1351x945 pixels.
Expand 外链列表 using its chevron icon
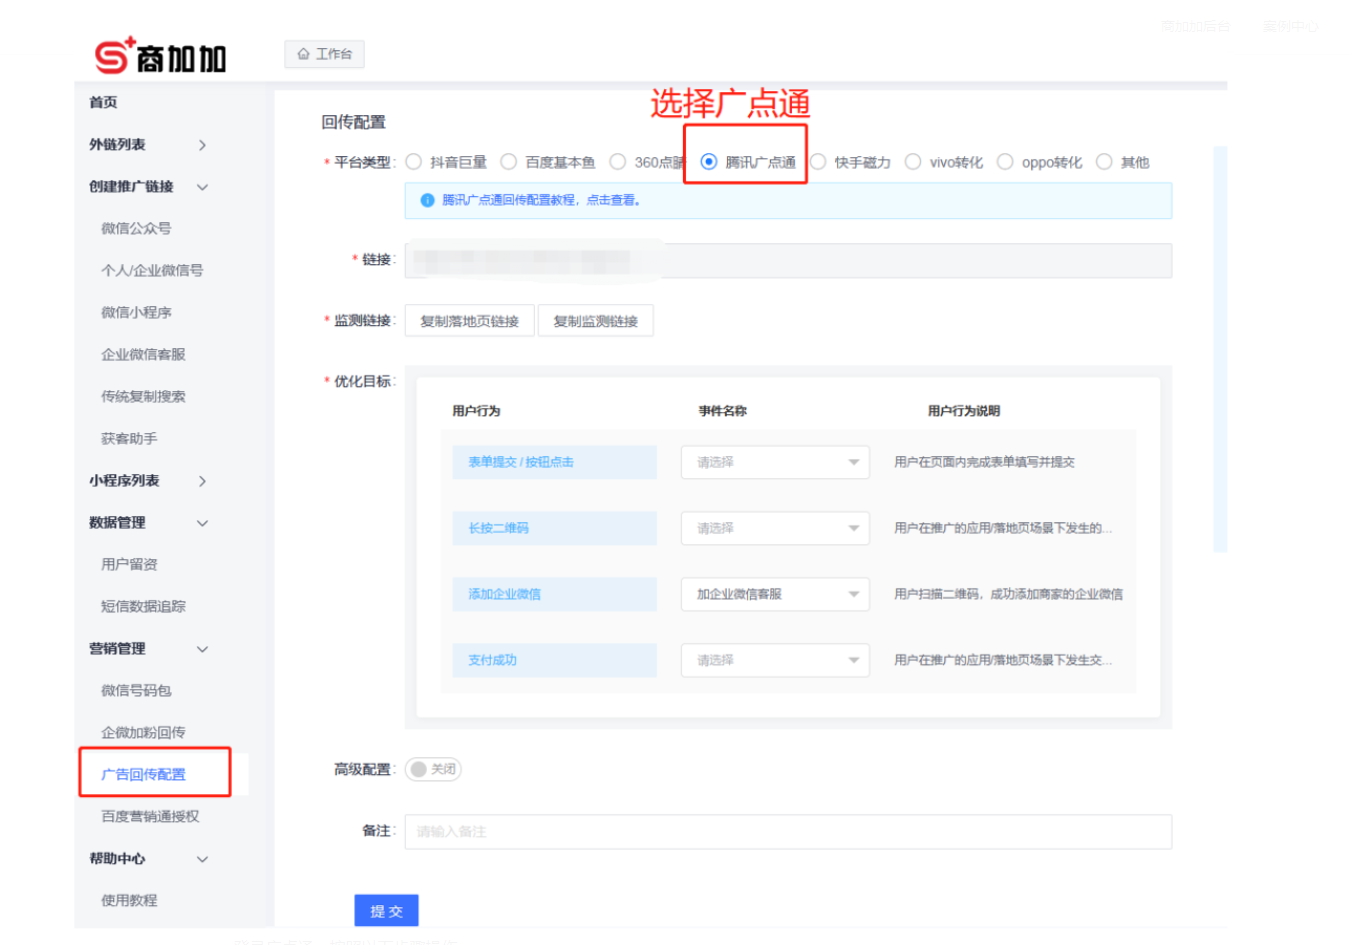click(x=202, y=145)
